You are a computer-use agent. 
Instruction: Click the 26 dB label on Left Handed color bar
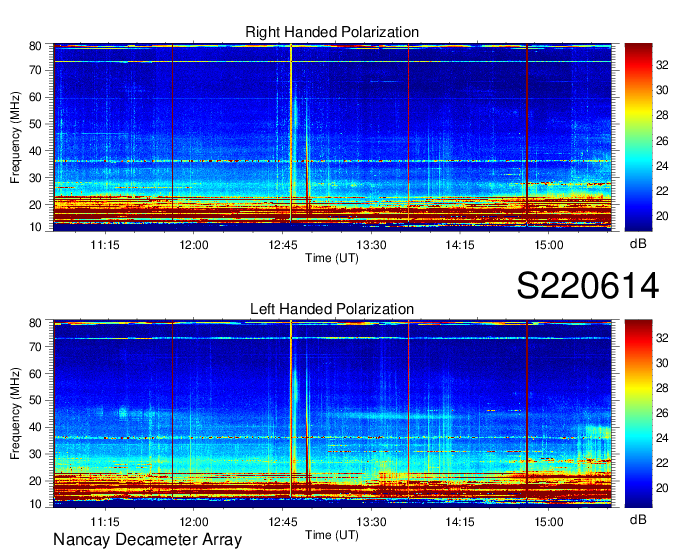coord(662,413)
